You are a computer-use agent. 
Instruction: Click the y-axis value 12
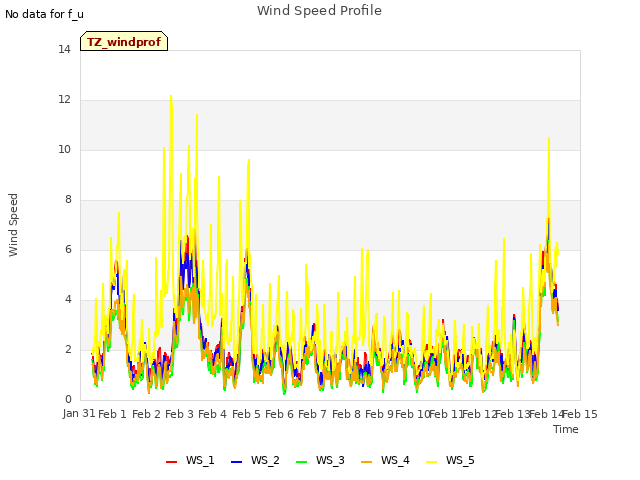pyautogui.click(x=64, y=100)
